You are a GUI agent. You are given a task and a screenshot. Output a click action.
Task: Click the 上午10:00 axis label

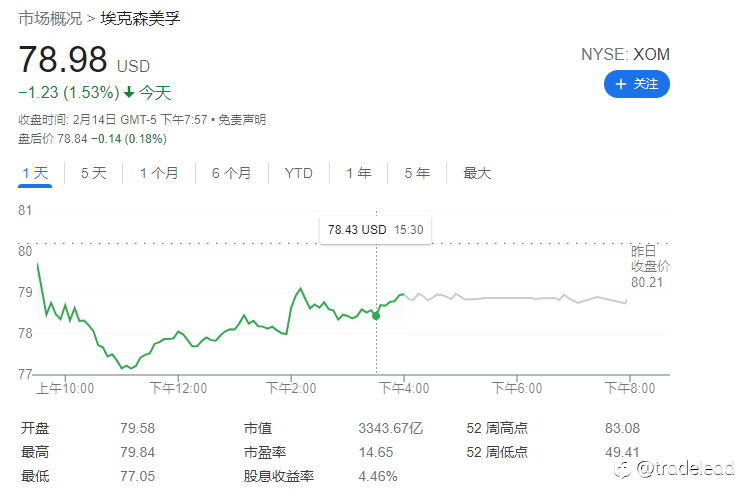point(65,388)
